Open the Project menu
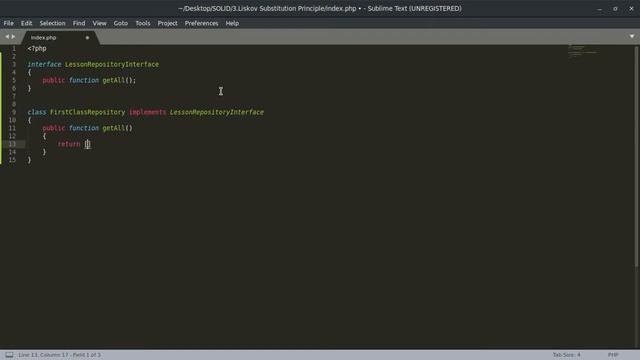 167,23
